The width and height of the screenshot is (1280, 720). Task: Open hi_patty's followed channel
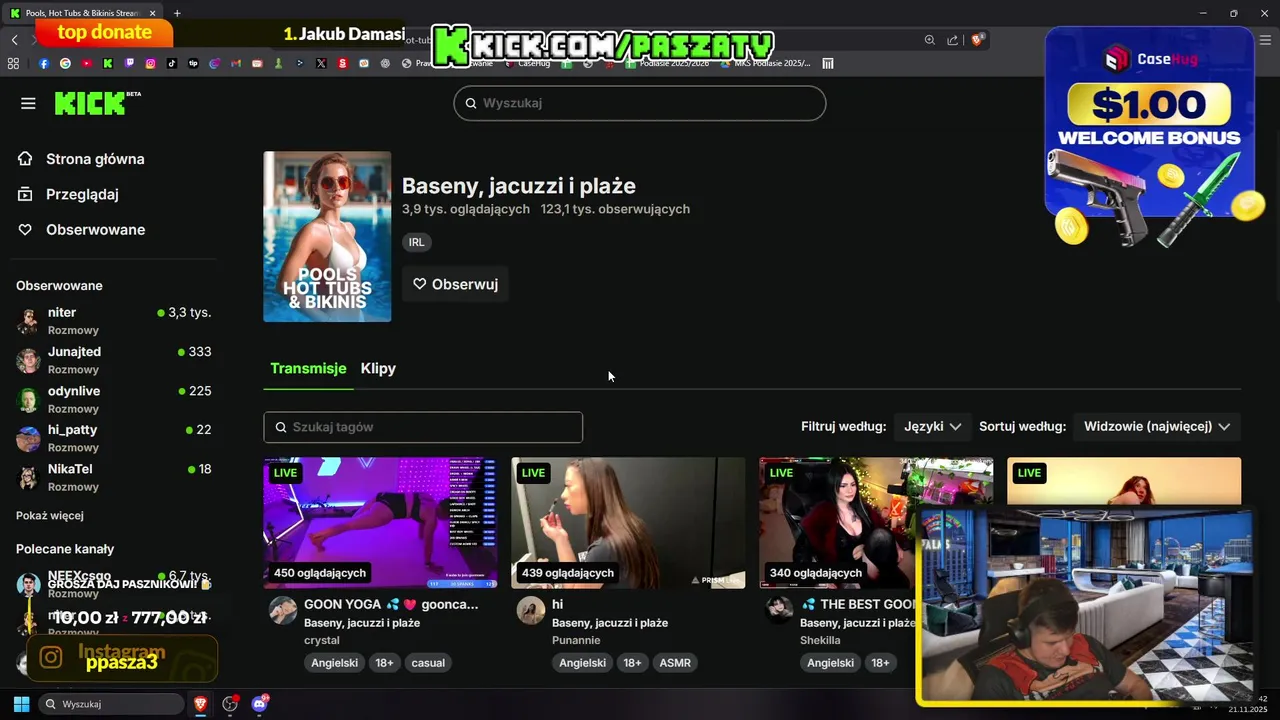pyautogui.click(x=114, y=437)
